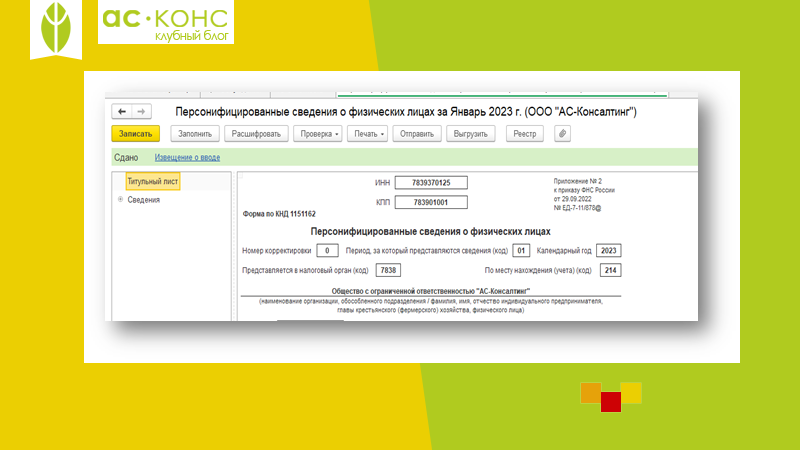The image size is (800, 450).
Task: Click the AC-КОНС blog logo
Action: tap(166, 22)
